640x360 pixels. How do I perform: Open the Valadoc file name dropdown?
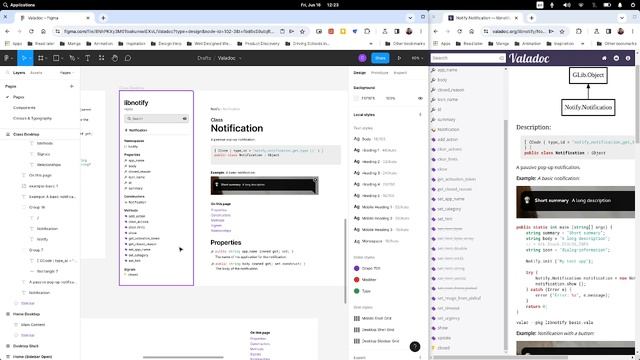click(240, 58)
